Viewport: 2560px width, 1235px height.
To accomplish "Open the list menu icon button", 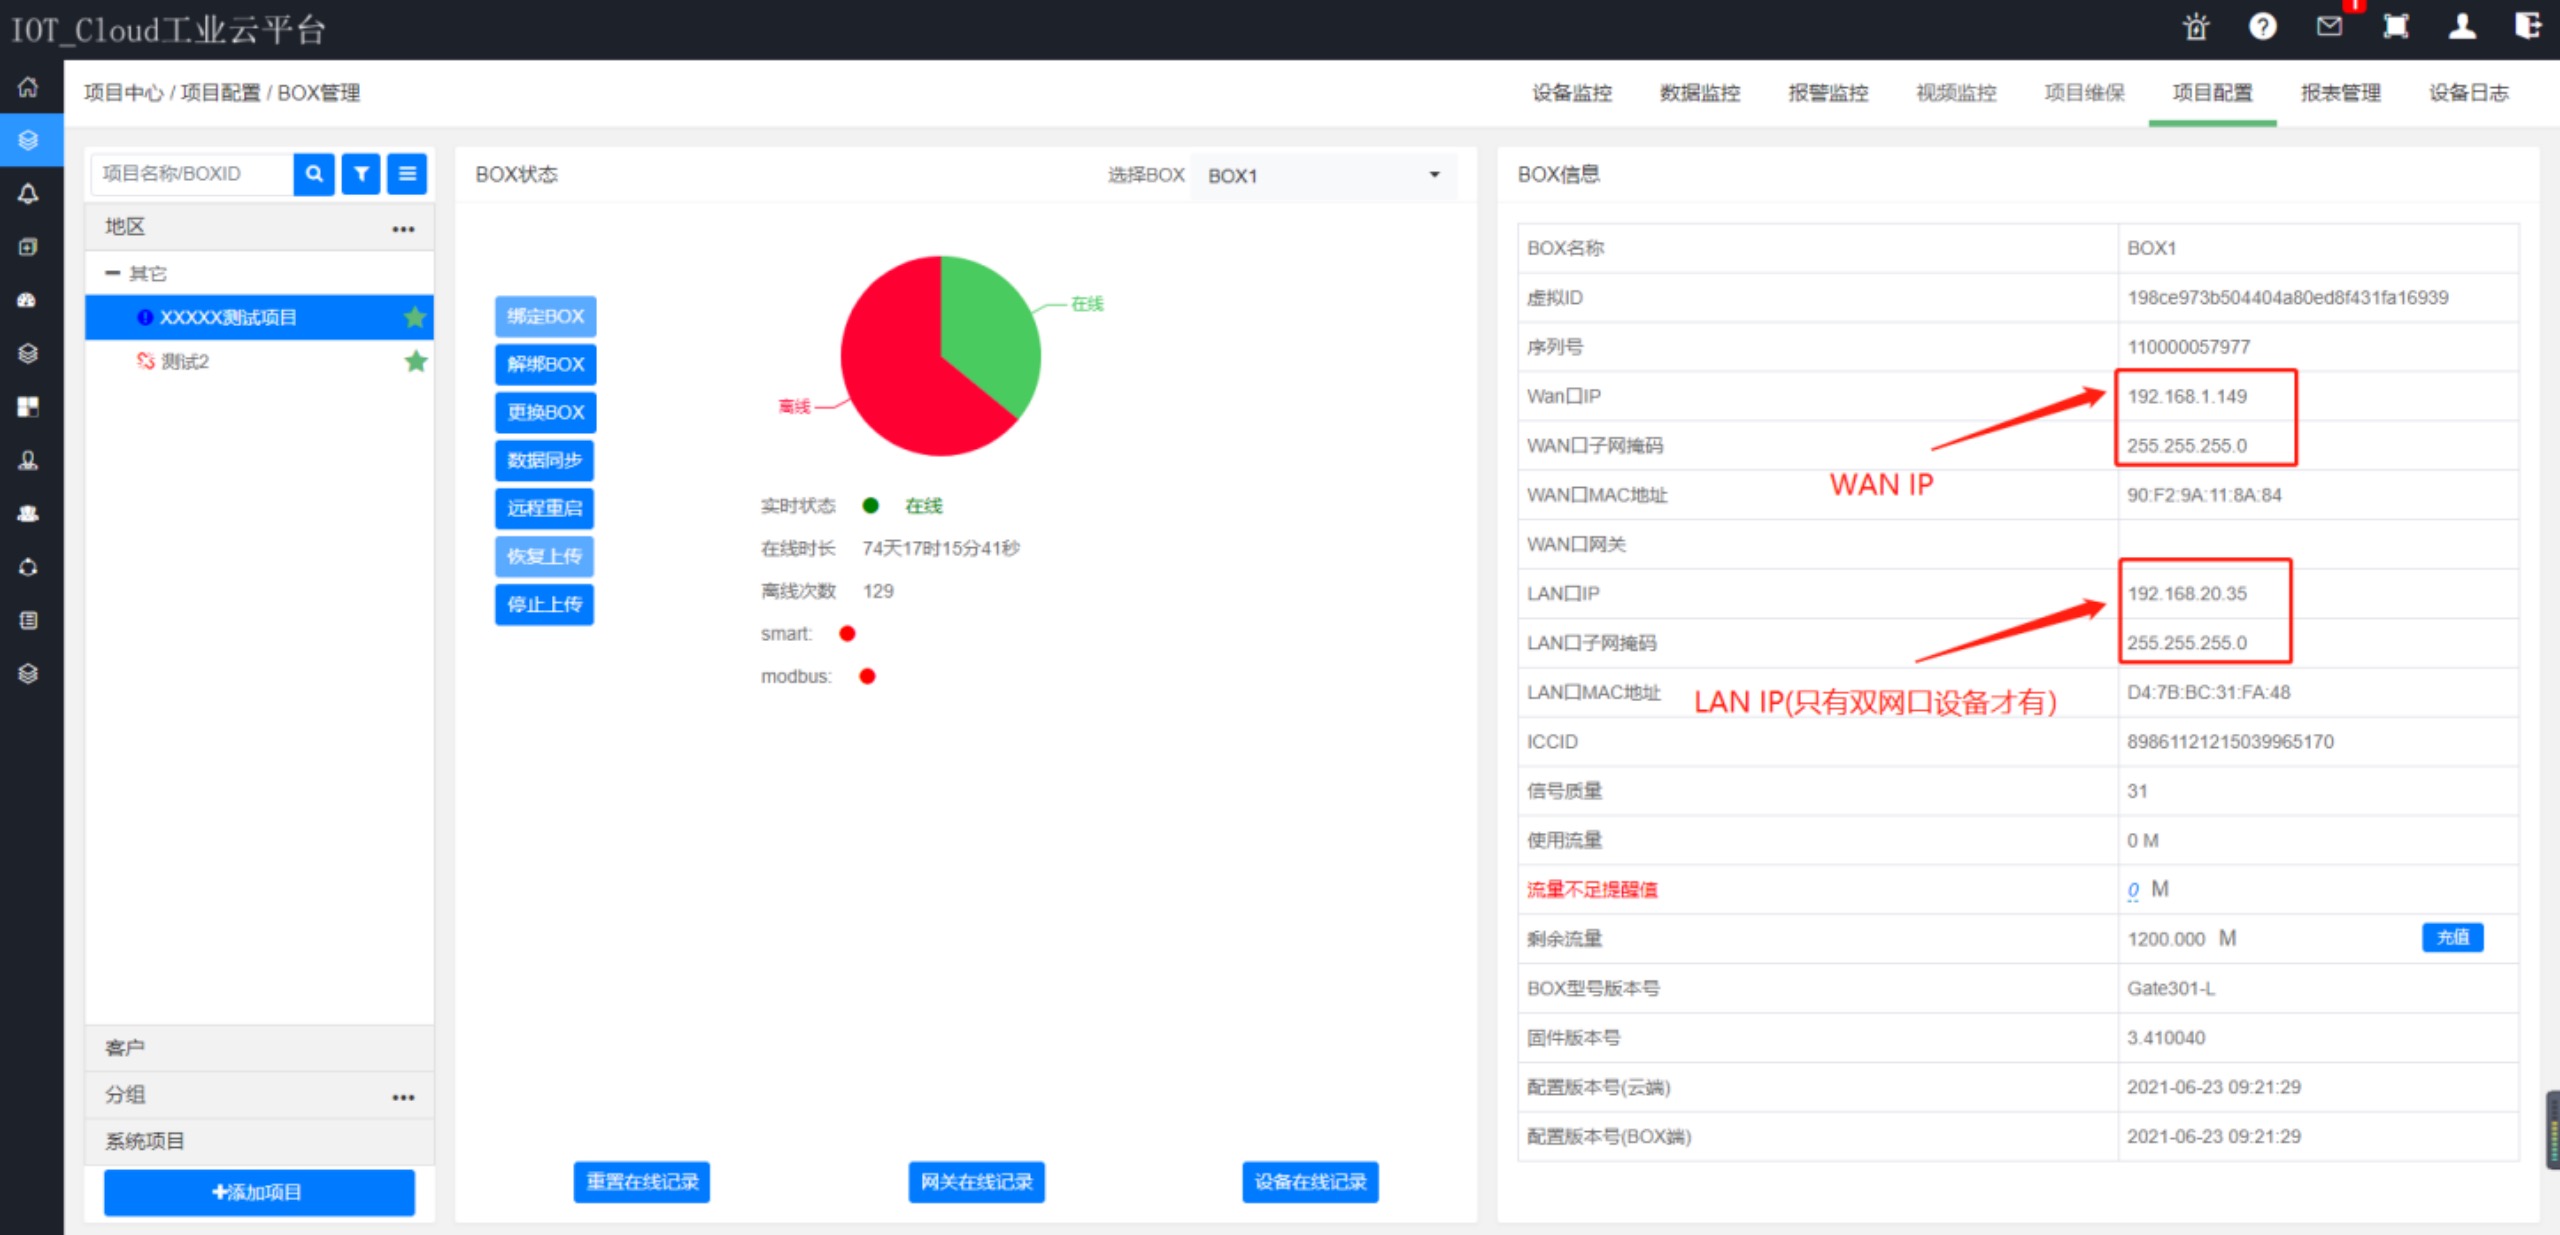I will tap(407, 174).
